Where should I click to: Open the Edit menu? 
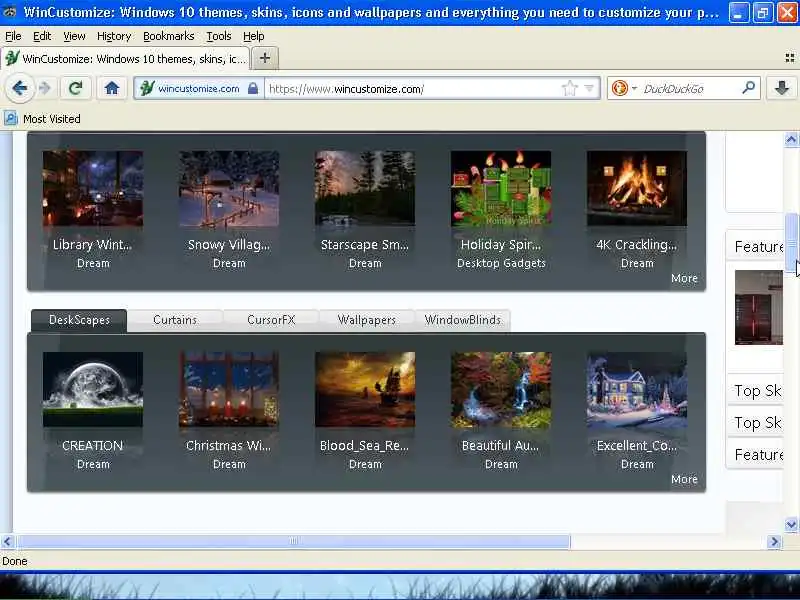click(42, 36)
